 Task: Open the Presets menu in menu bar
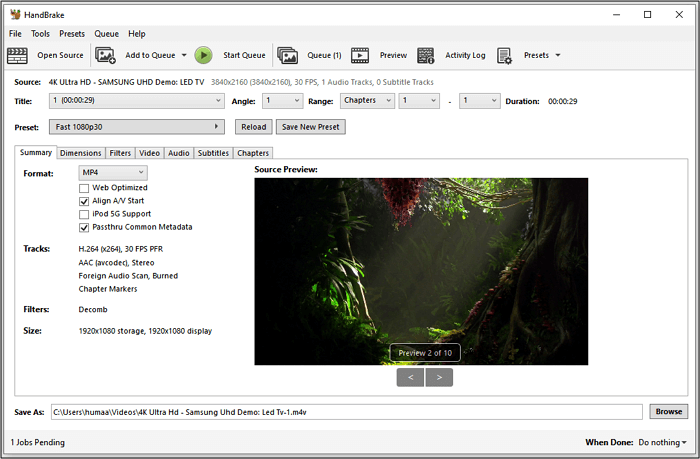tap(72, 34)
